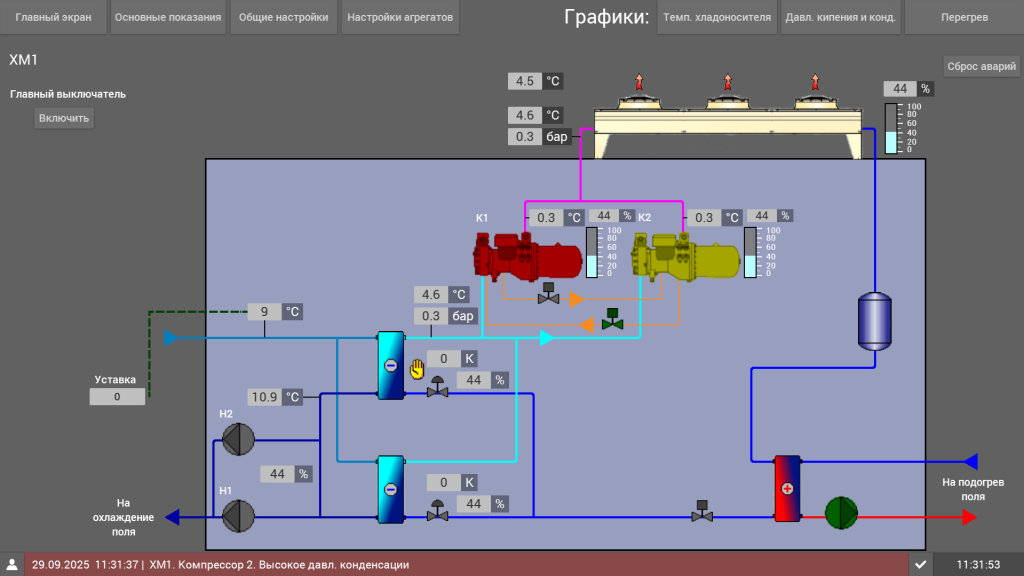The width and height of the screenshot is (1024, 576).
Task: Click the pump Н2 icon
Action: point(238,441)
